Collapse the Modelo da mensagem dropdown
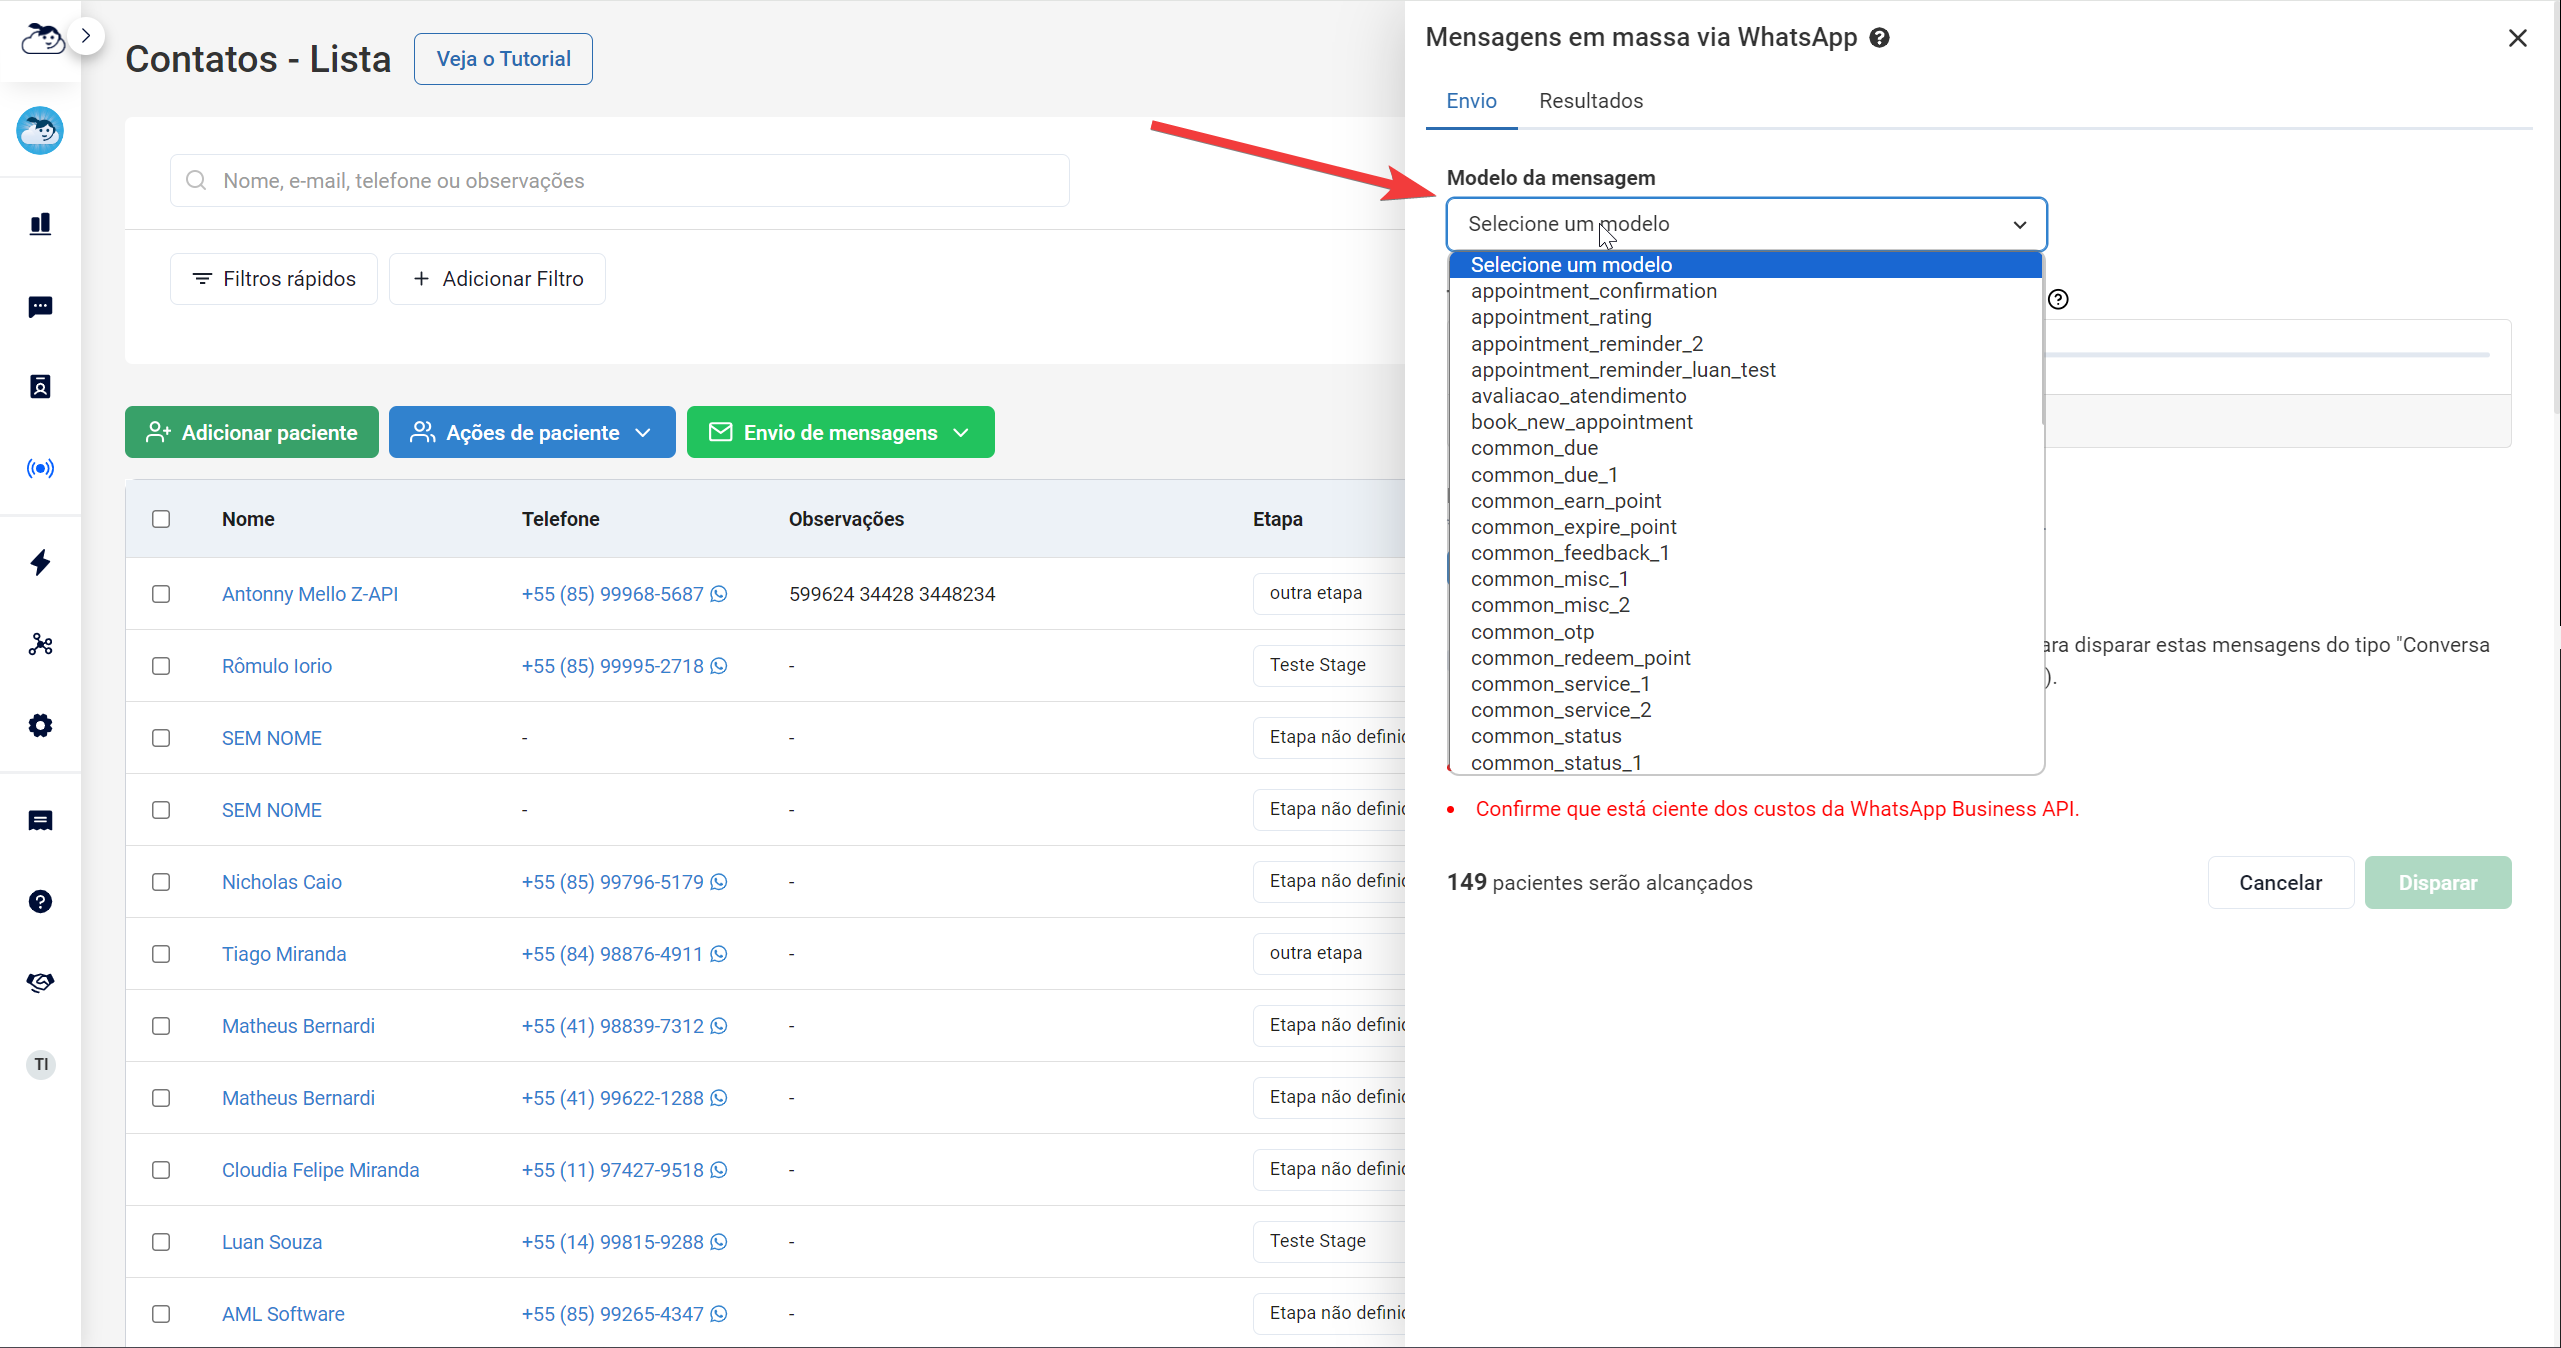Image resolution: width=2561 pixels, height=1348 pixels. tap(1746, 224)
